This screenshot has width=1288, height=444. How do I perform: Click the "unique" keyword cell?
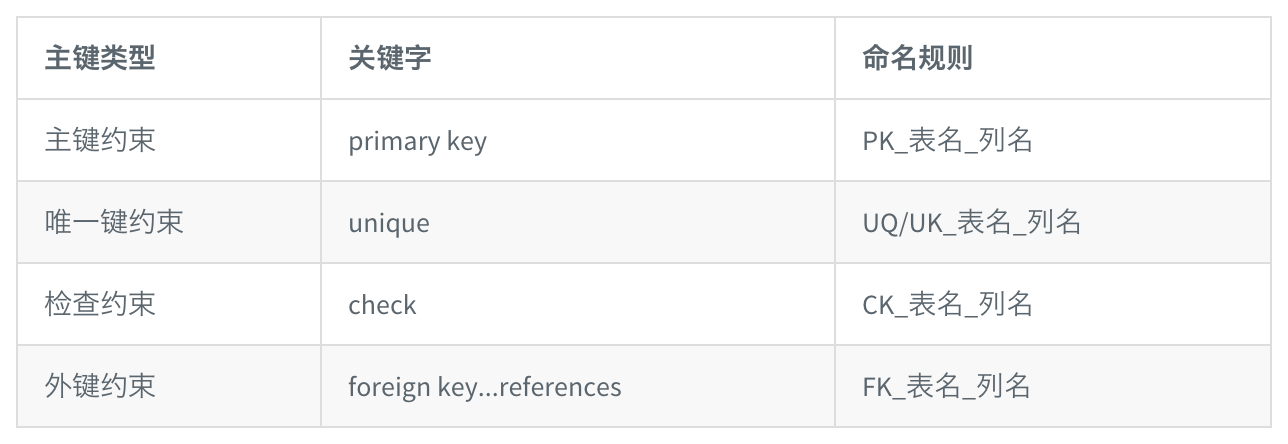click(x=389, y=222)
